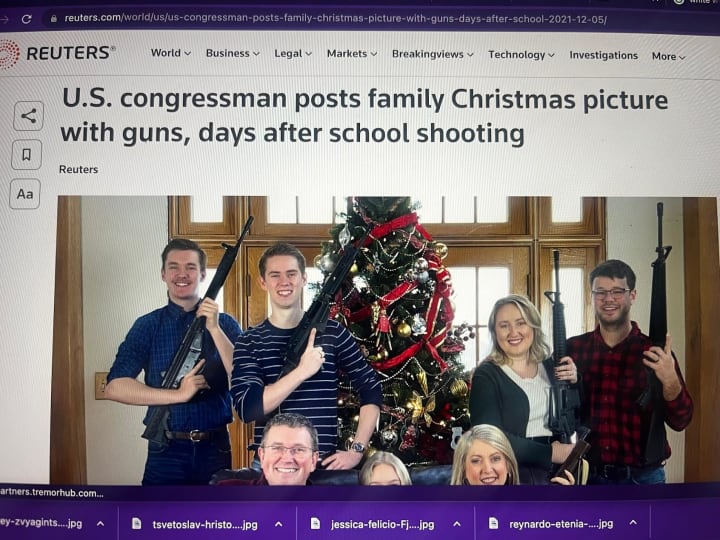
Task: Open the Aa text size control
Action: (25, 194)
